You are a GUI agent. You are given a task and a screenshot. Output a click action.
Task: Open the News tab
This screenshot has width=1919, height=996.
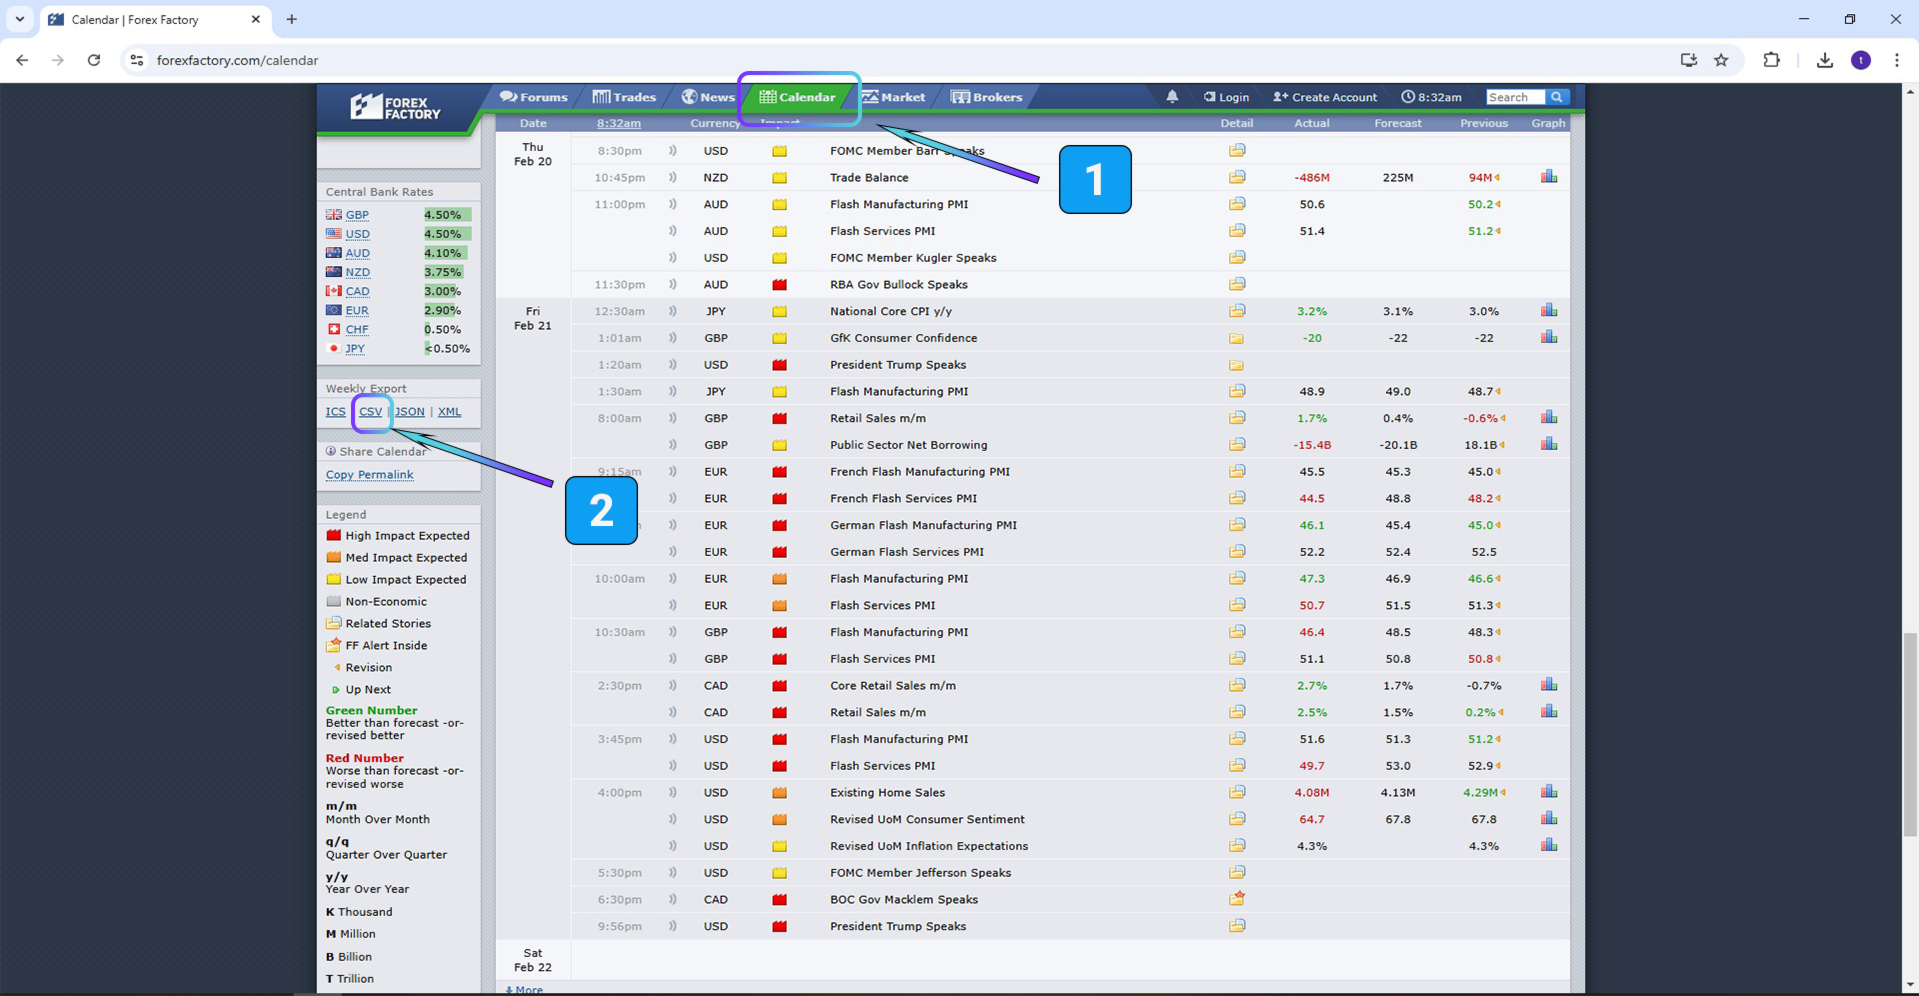click(708, 97)
